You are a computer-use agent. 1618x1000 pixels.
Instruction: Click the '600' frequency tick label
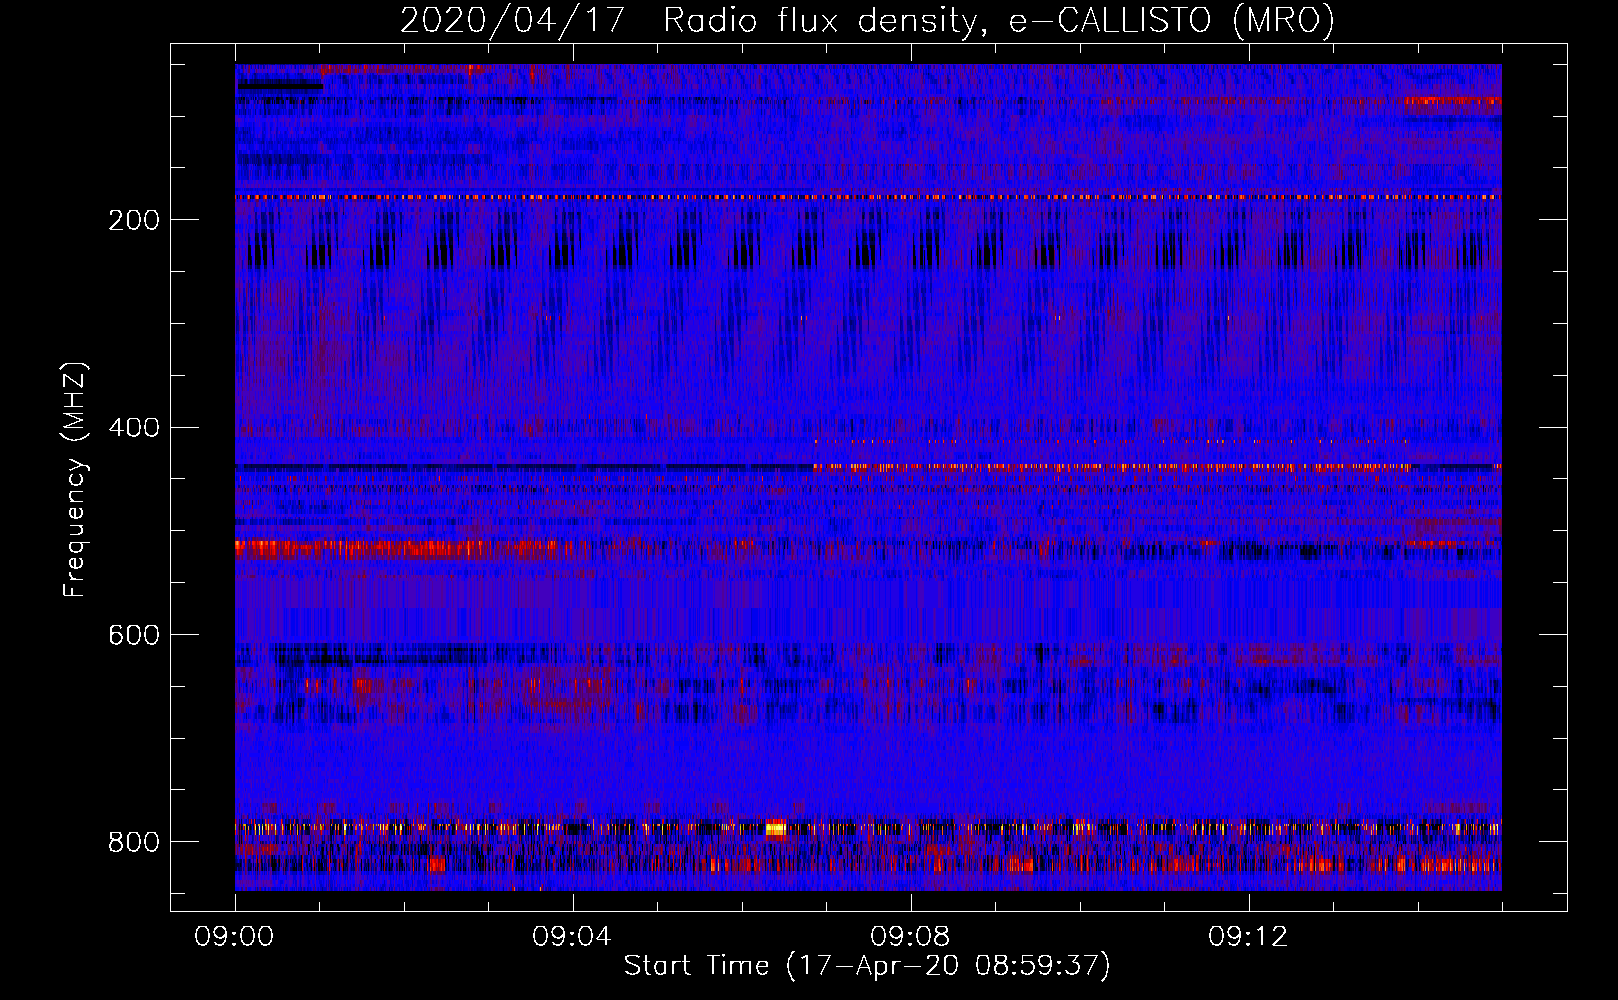pos(134,636)
